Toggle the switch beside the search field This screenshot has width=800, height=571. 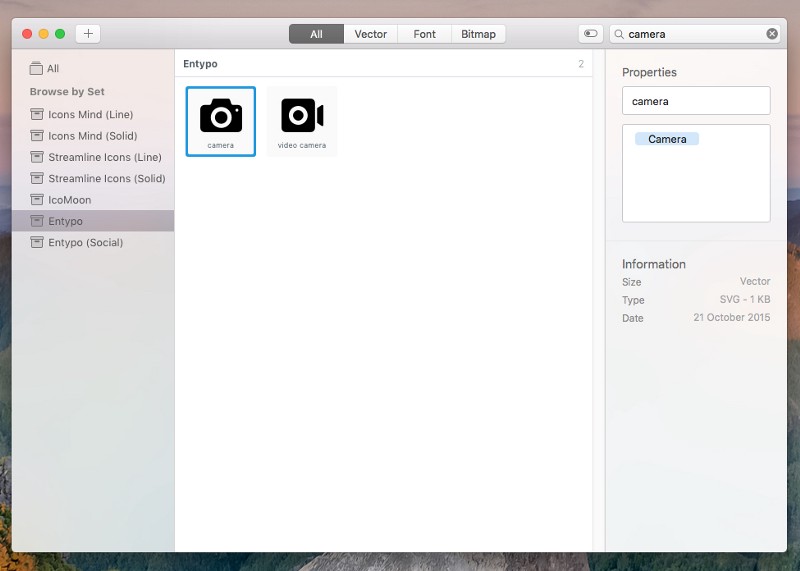click(x=591, y=34)
